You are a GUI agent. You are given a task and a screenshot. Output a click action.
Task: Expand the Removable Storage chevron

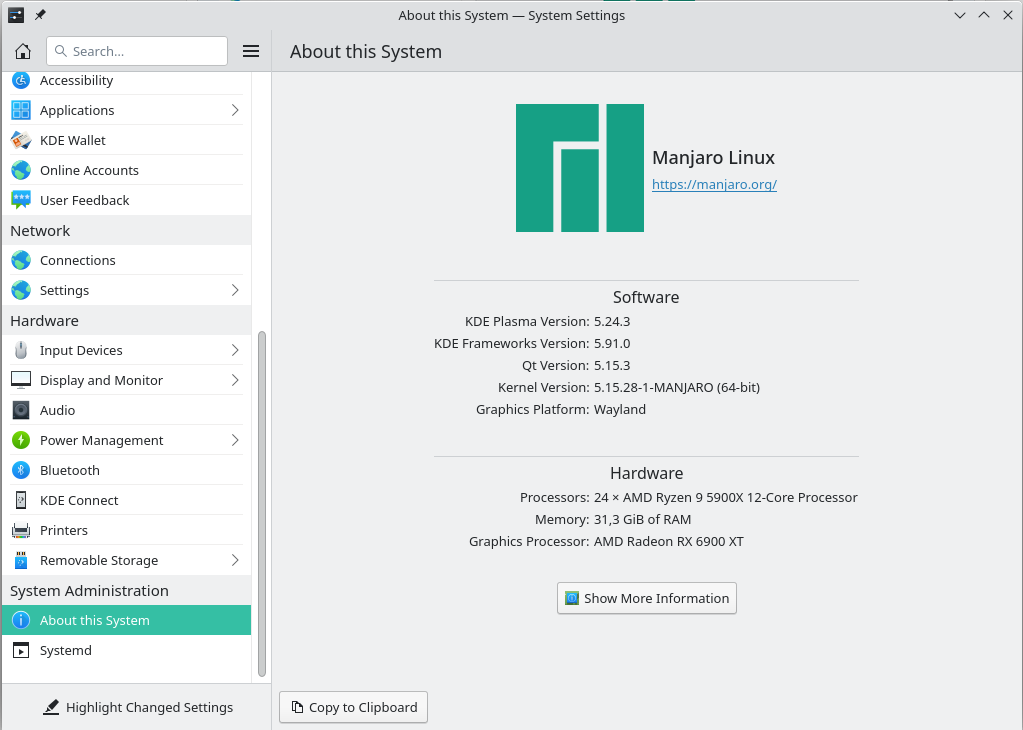click(x=235, y=560)
